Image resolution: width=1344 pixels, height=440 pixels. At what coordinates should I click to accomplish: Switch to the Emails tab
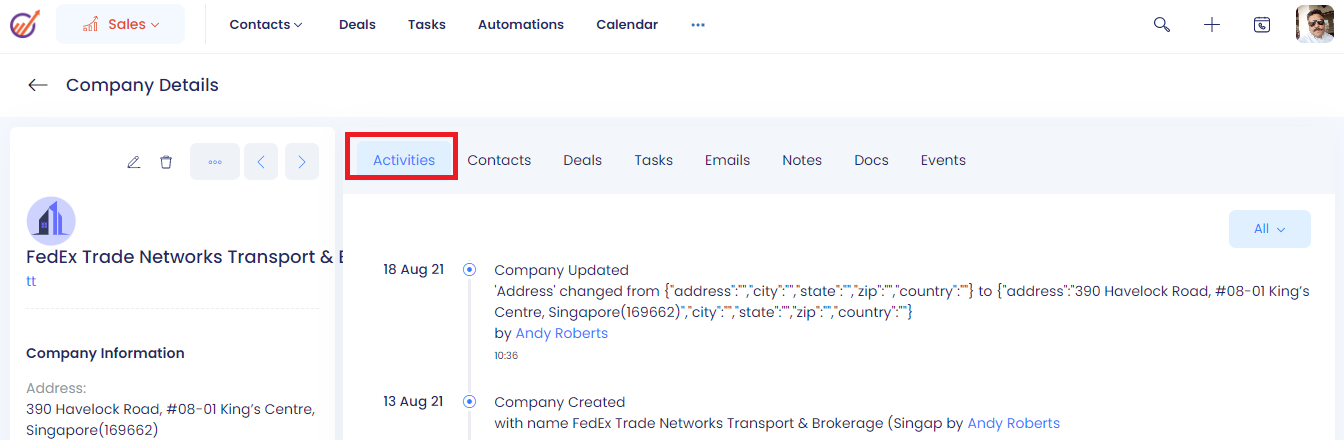(x=727, y=160)
